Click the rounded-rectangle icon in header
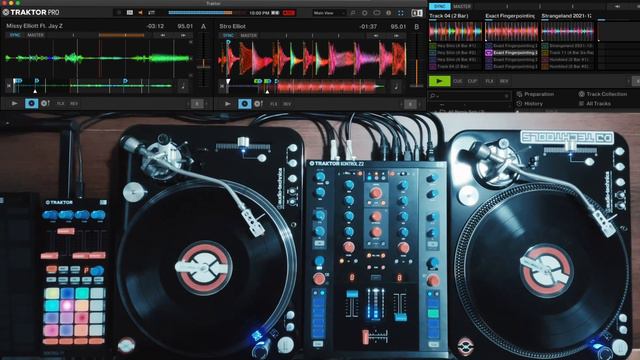The image size is (640, 360). [x=377, y=13]
